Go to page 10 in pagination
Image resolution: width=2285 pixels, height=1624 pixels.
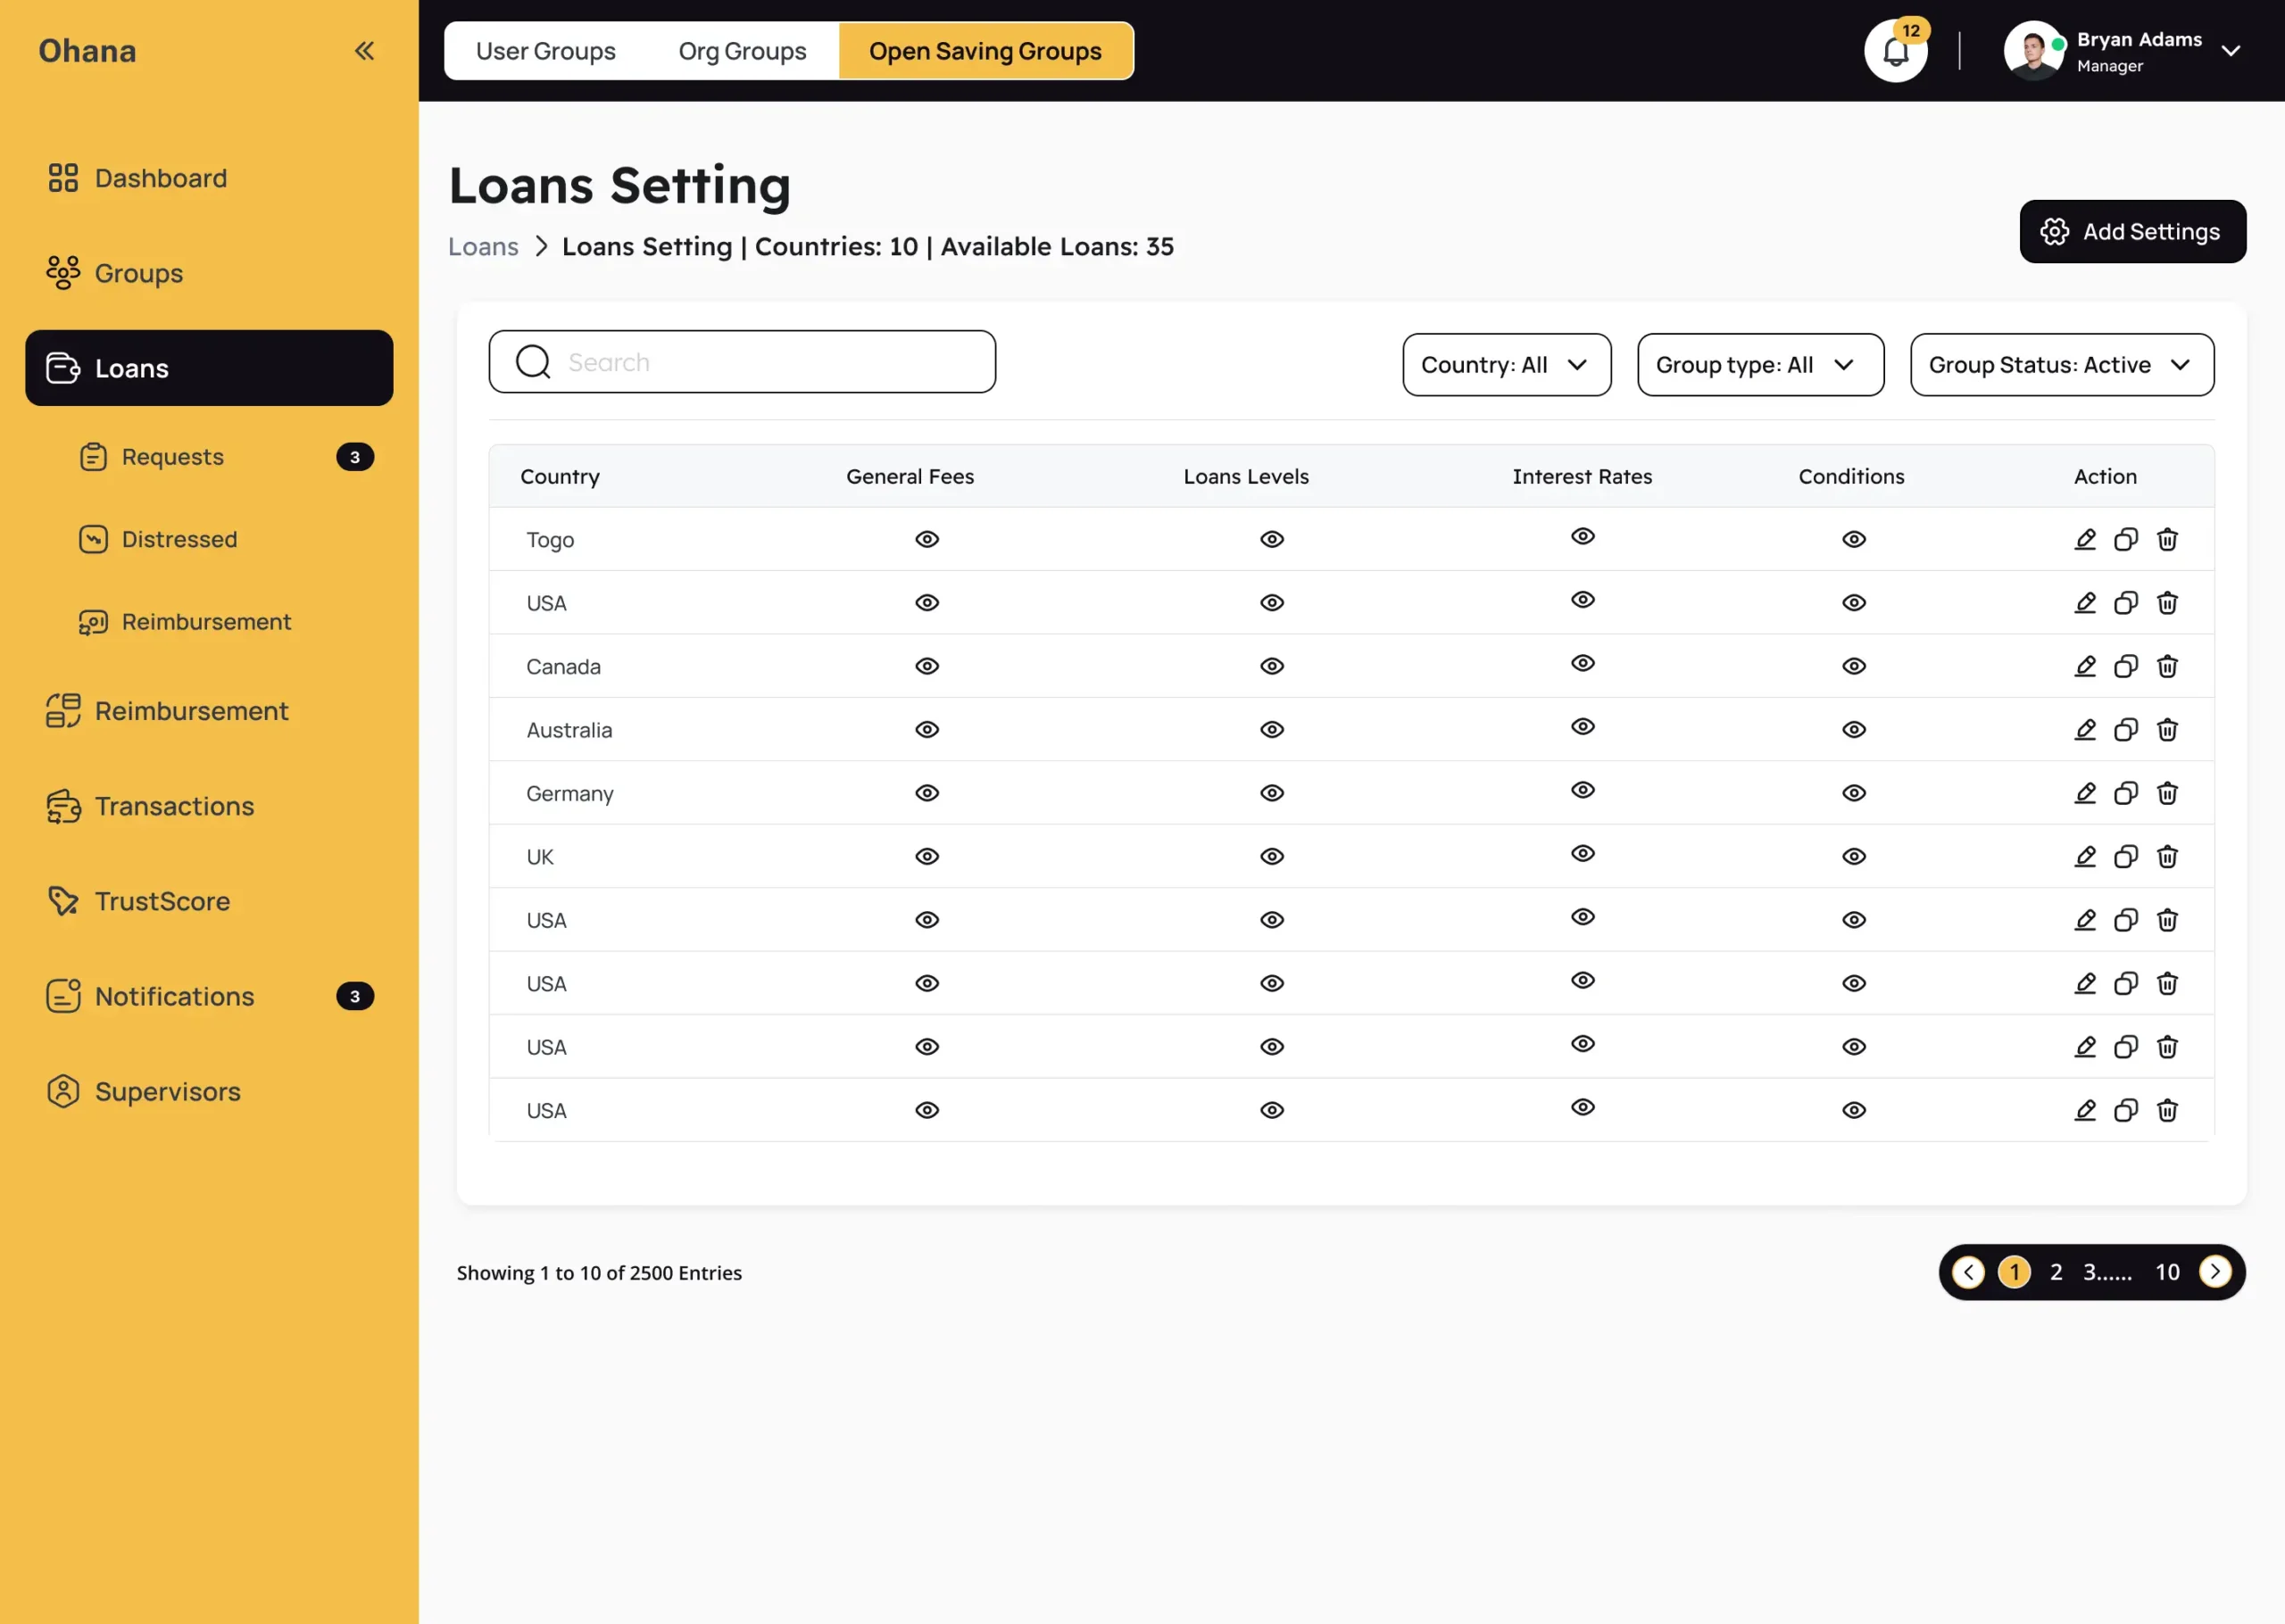coord(2167,1272)
